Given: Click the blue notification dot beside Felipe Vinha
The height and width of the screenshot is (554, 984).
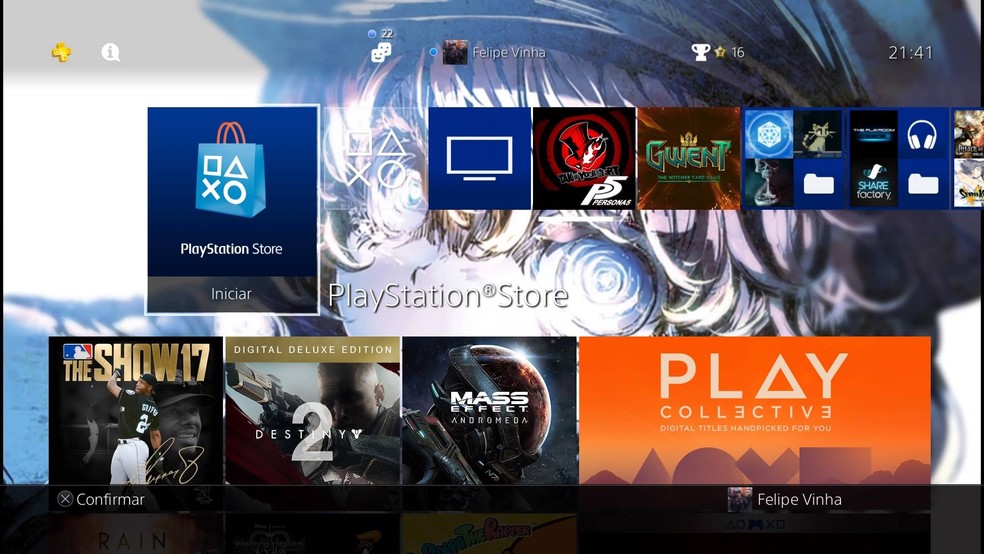Looking at the screenshot, I should [x=433, y=52].
